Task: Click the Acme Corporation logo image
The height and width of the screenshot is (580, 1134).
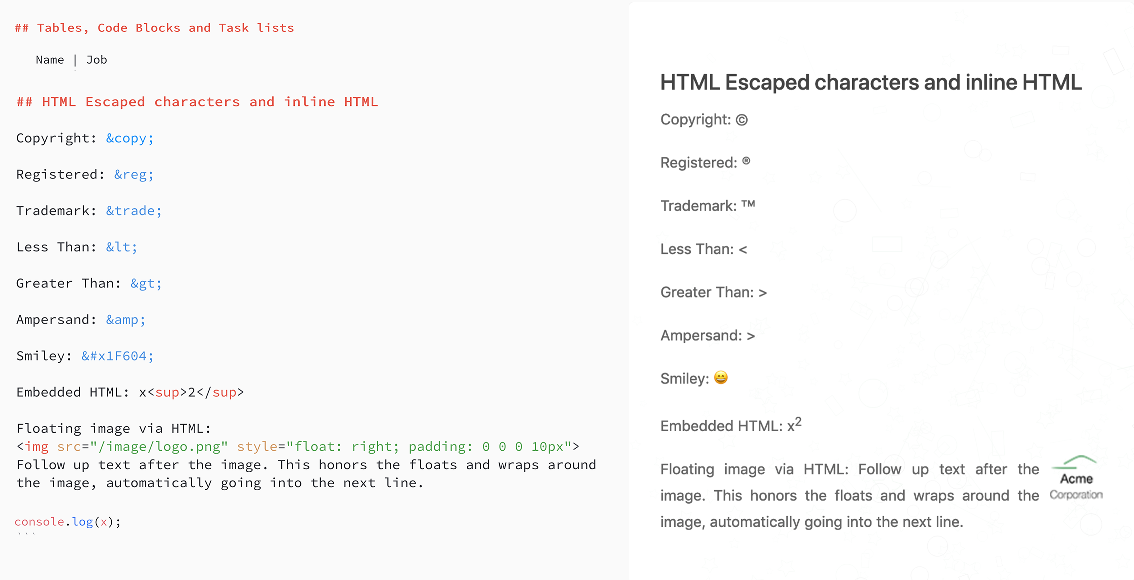Action: point(1076,478)
